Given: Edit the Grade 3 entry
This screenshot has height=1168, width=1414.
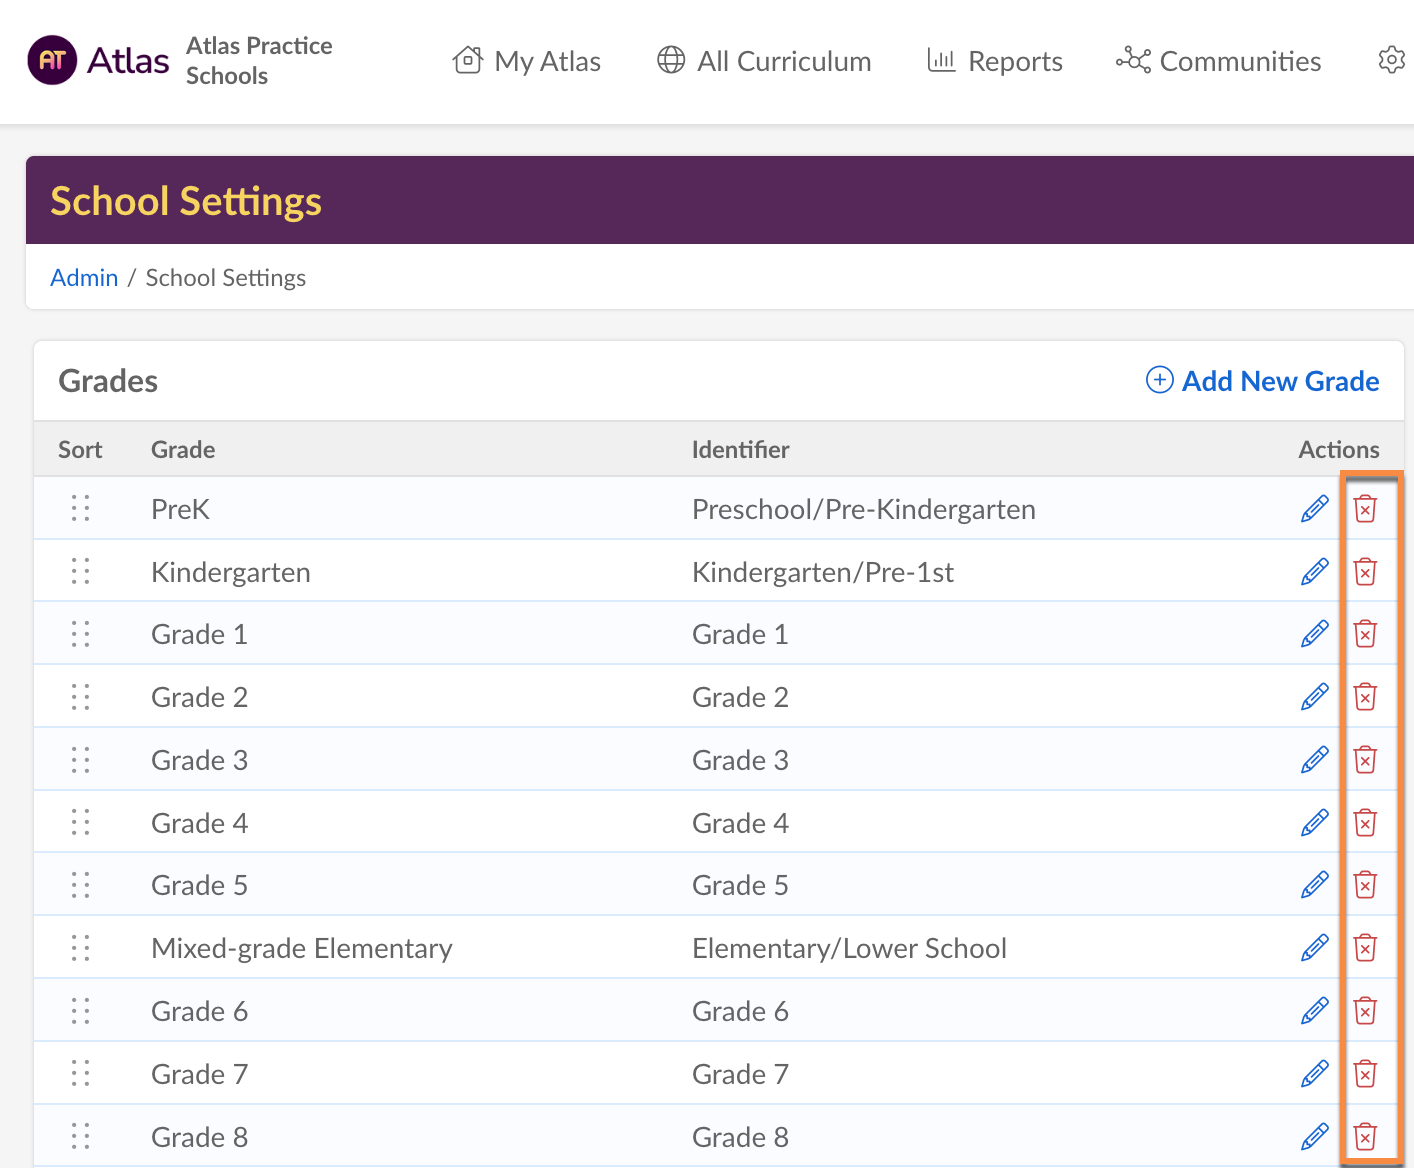Looking at the screenshot, I should tap(1314, 760).
